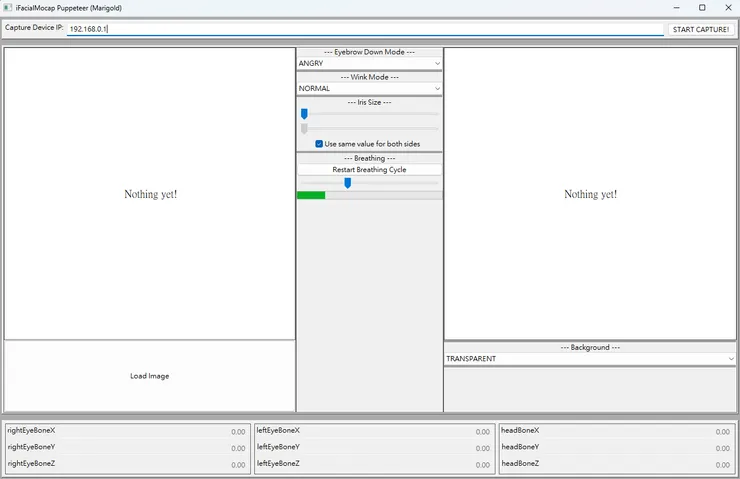Click the top Iris Size slider handle
Image resolution: width=740 pixels, height=479 pixels.
tap(304, 114)
